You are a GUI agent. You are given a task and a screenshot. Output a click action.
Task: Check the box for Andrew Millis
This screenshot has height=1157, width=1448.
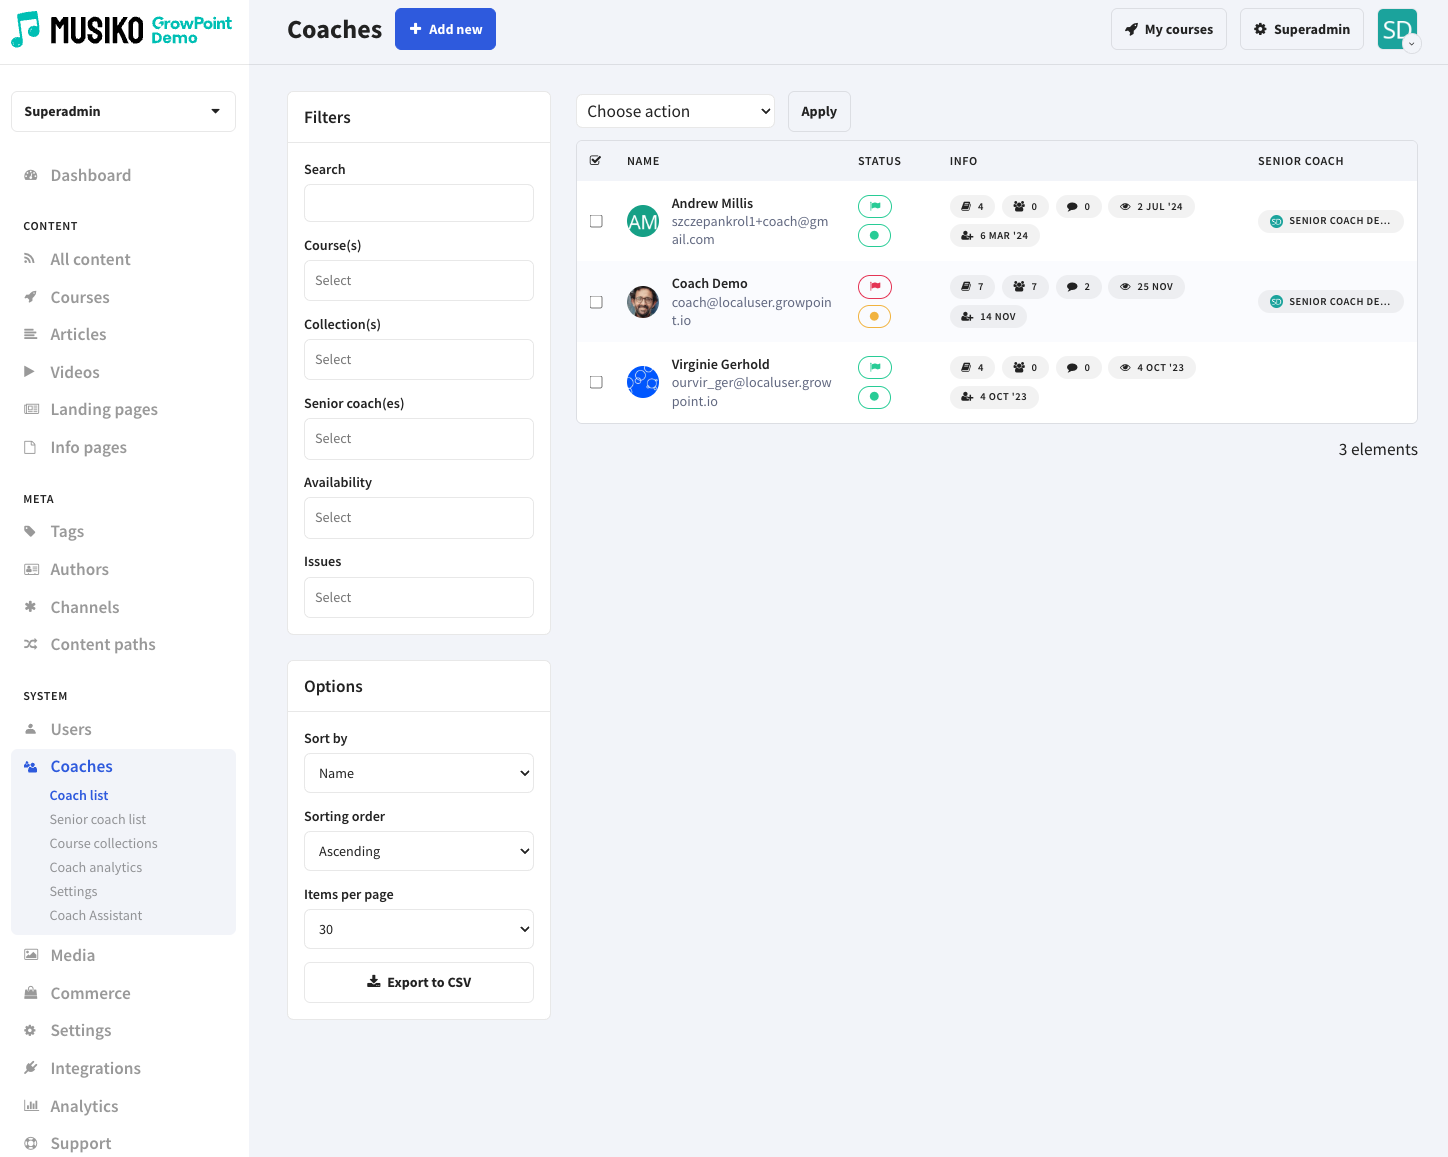[596, 221]
